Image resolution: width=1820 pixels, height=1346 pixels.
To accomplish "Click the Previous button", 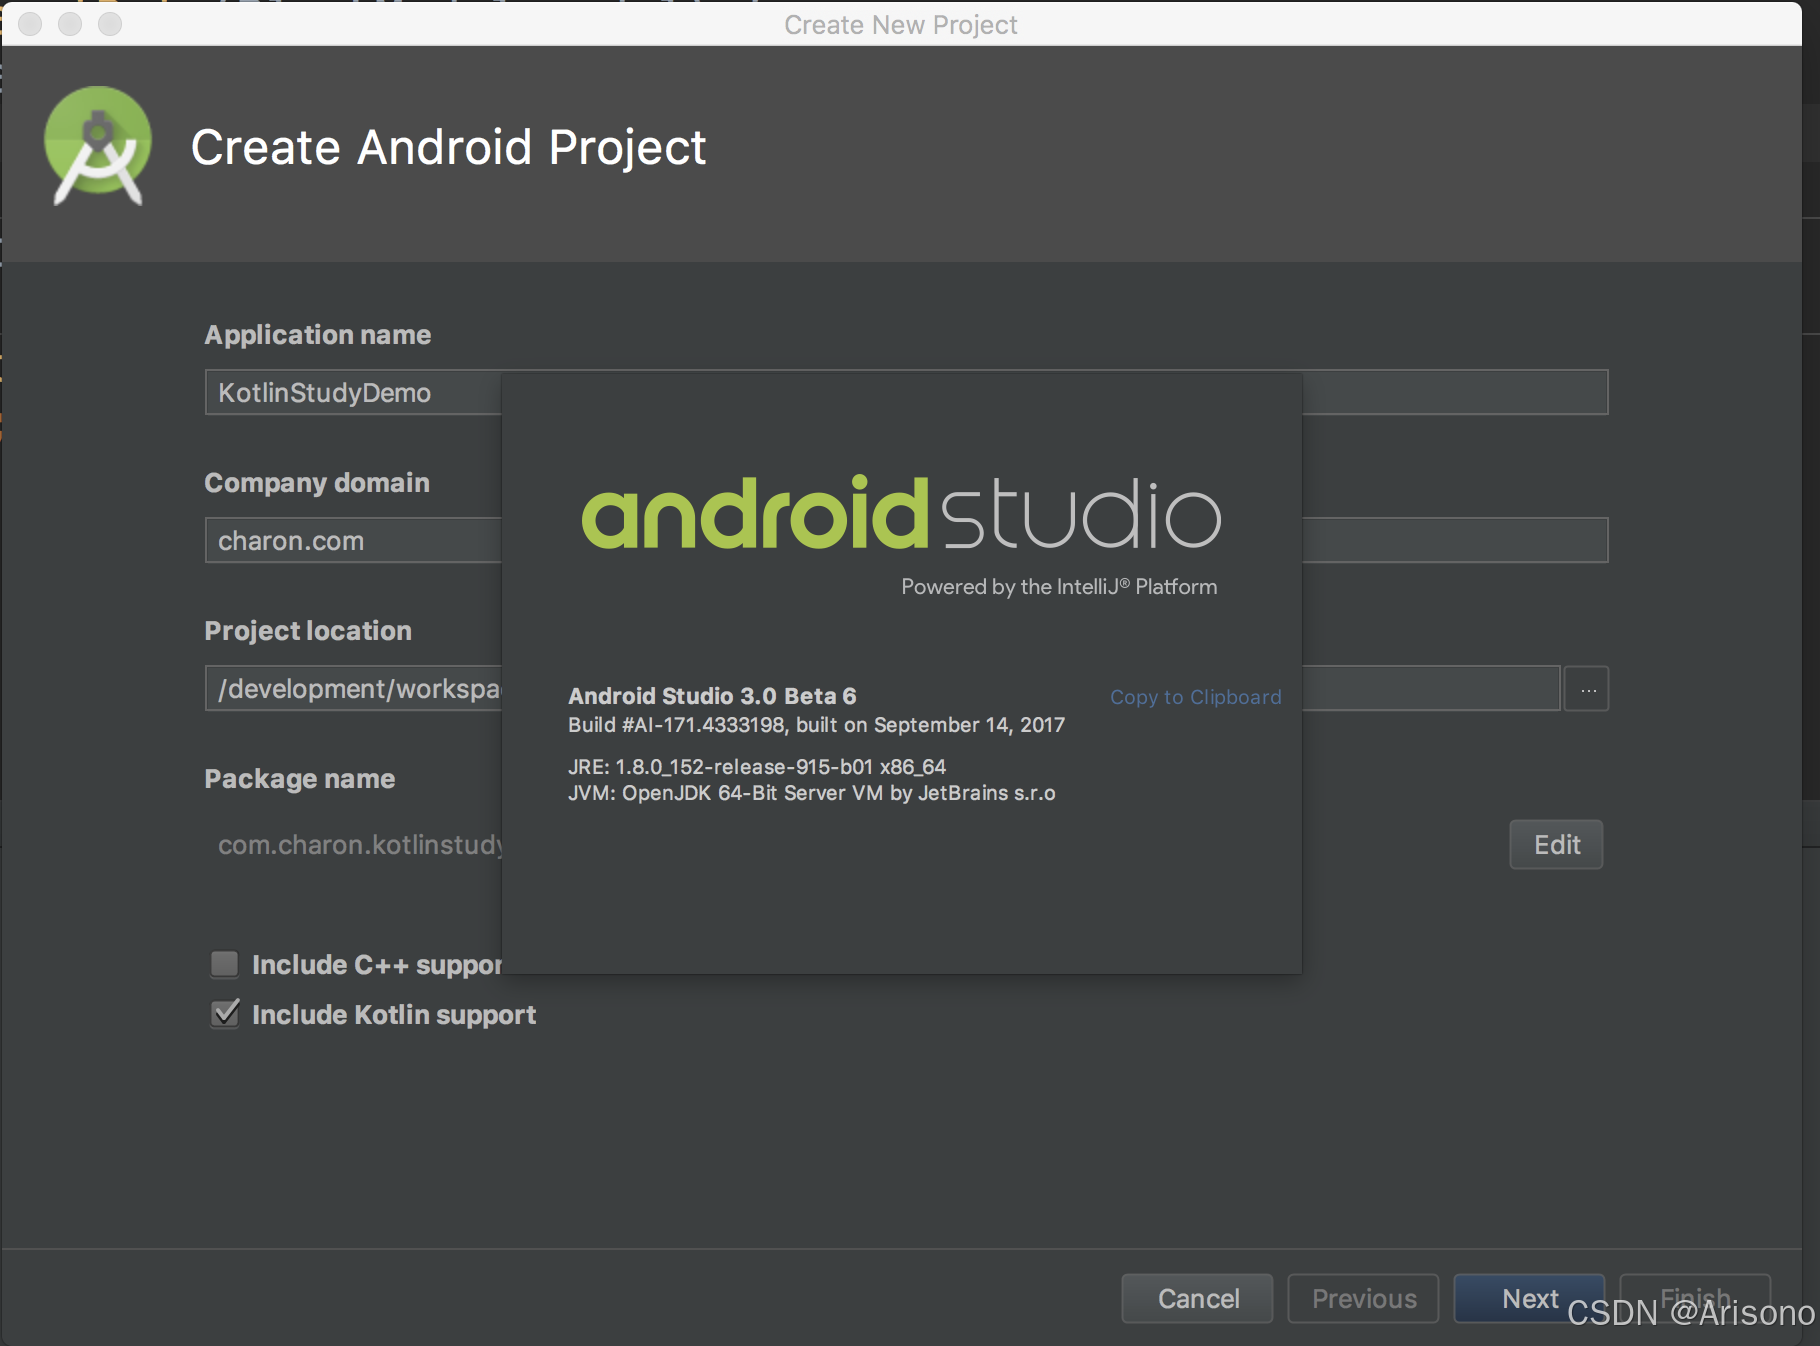I will [x=1364, y=1298].
